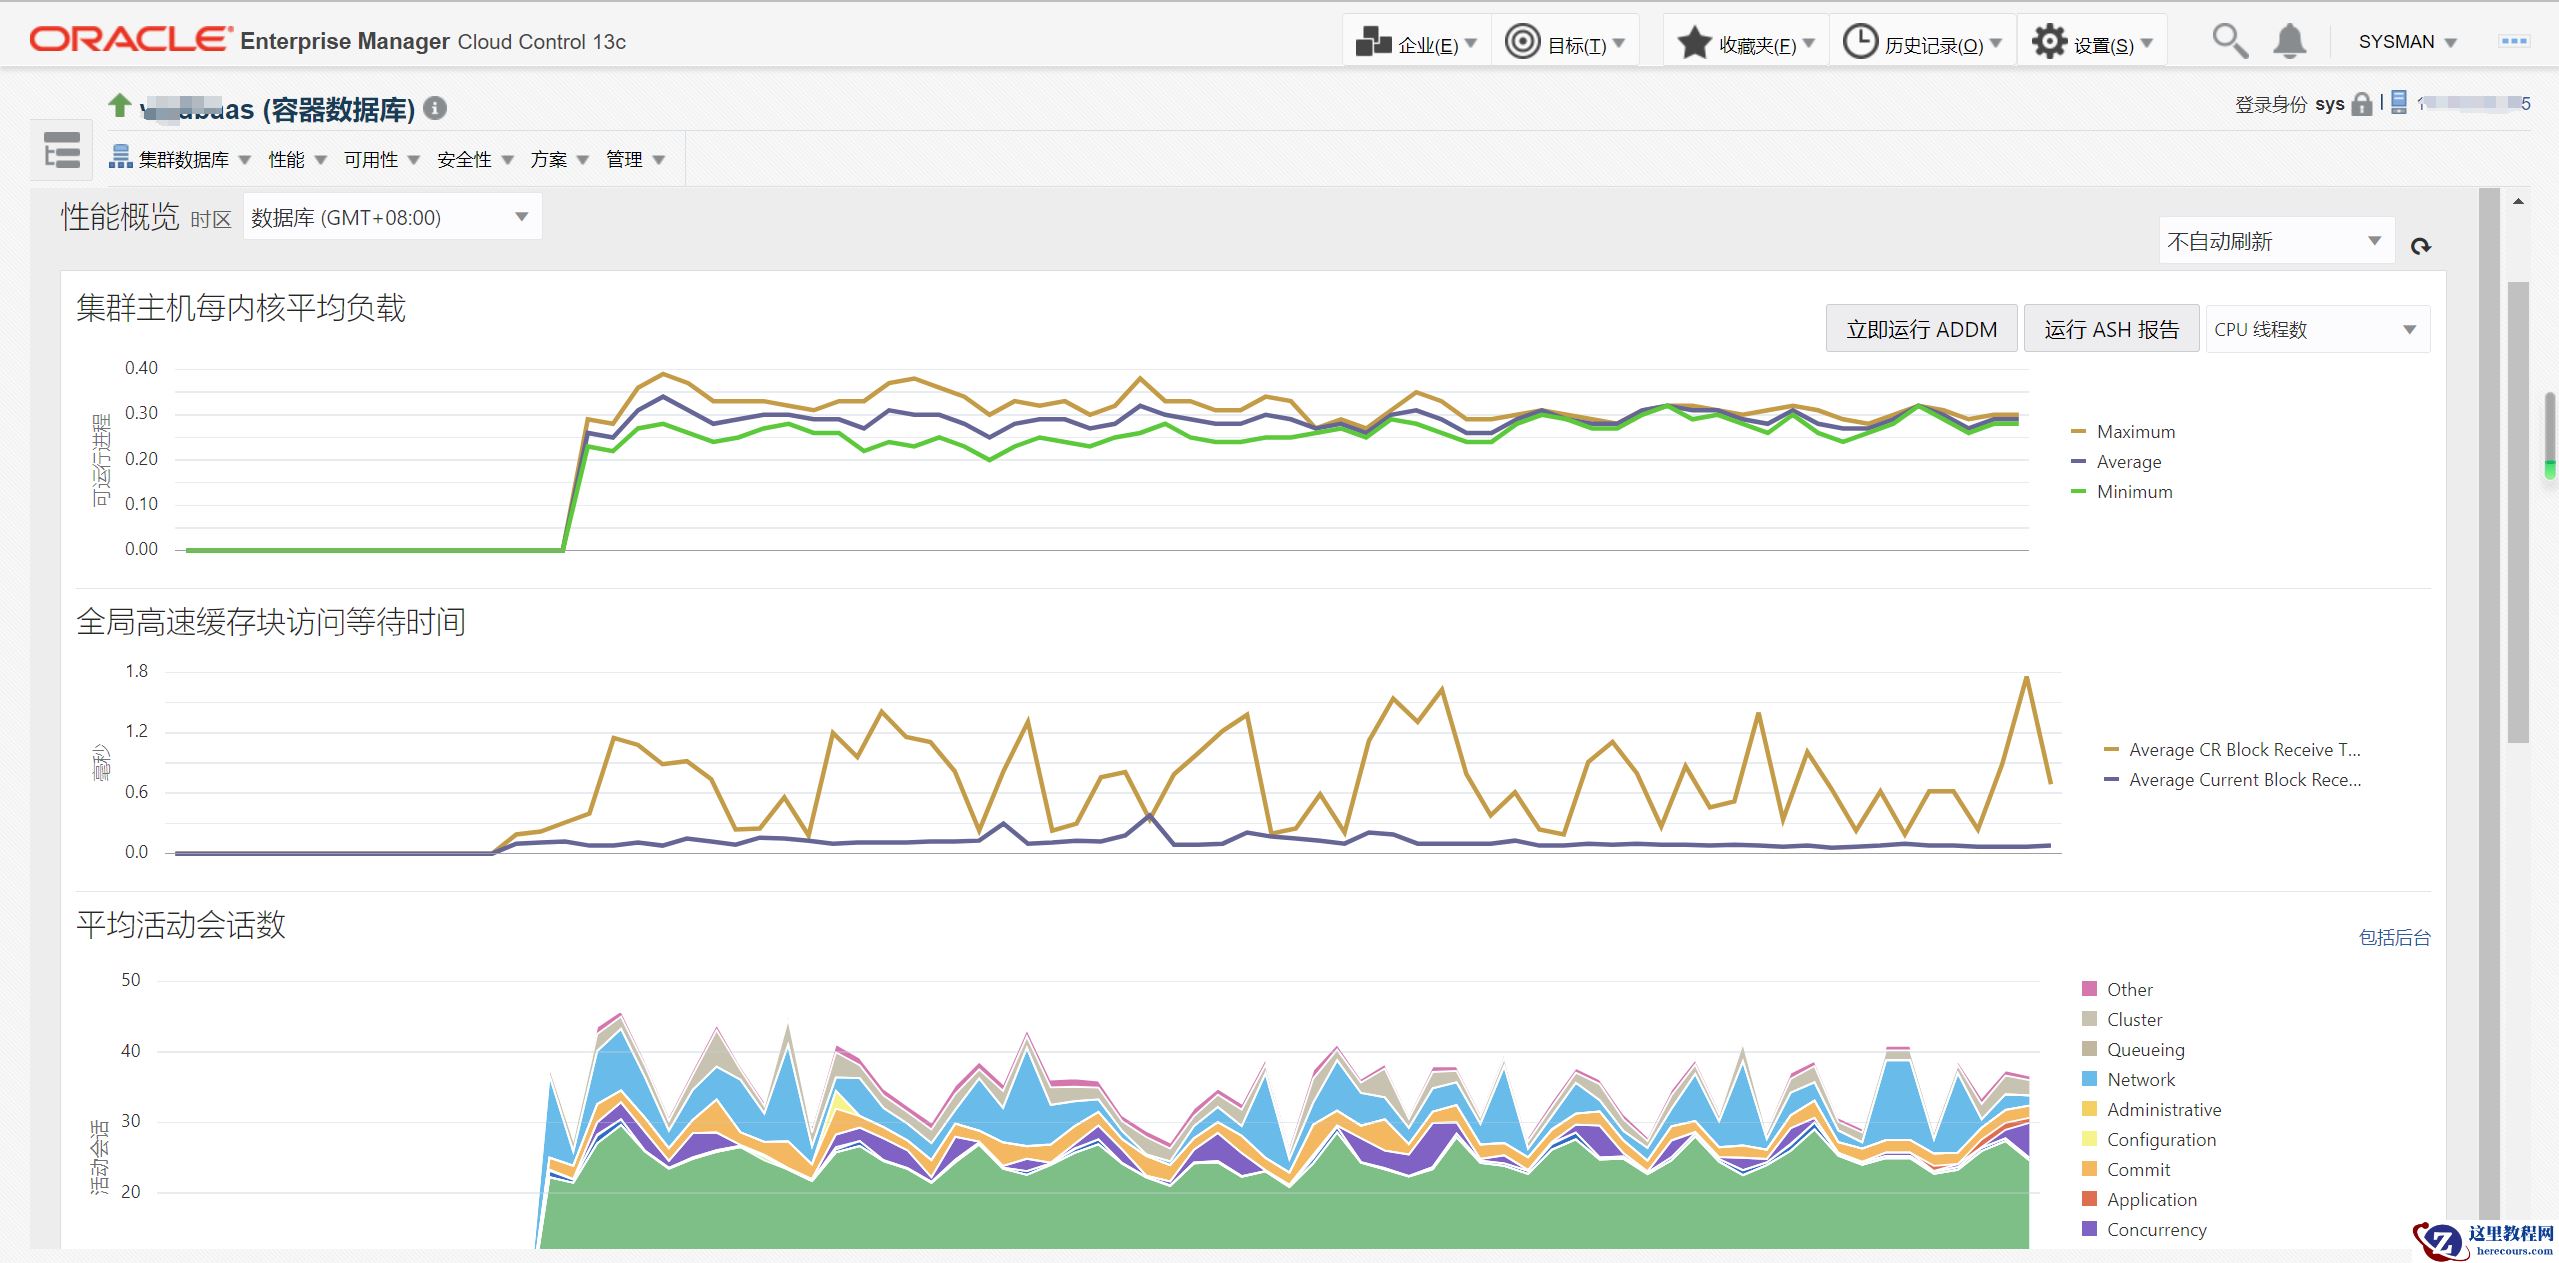Open the History clock menu
The height and width of the screenshot is (1263, 2559).
tap(1920, 43)
